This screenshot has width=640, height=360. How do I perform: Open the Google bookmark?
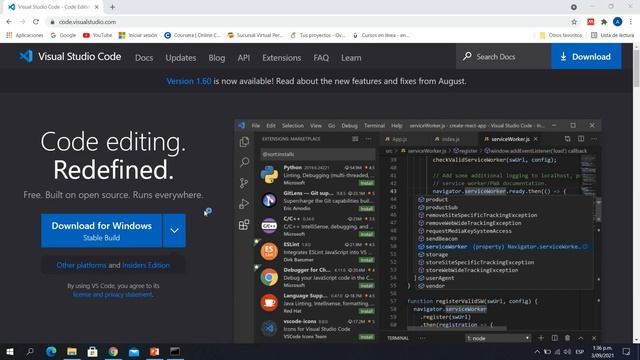pyautogui.click(x=63, y=35)
